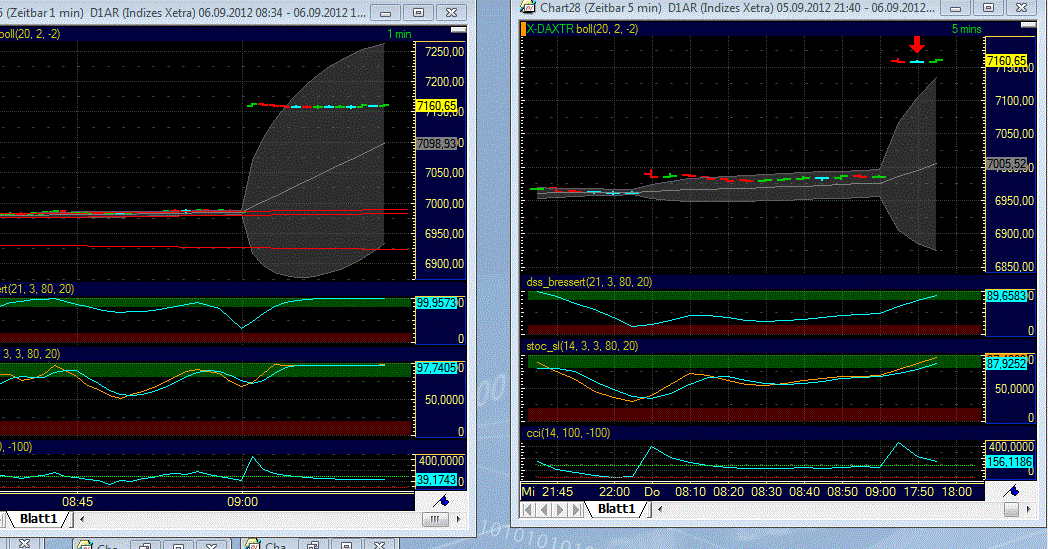This screenshot has height=549, width=1048.
Task: Click '1 min' timeframe label
Action: tap(399, 34)
